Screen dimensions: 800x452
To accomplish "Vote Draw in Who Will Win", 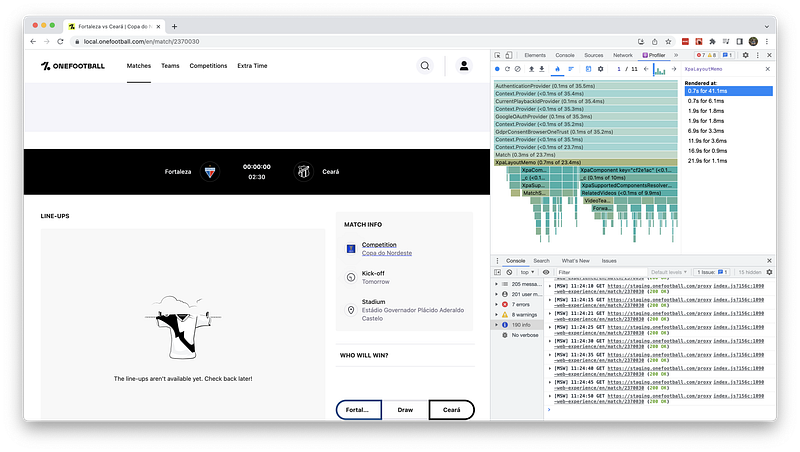I will click(405, 410).
